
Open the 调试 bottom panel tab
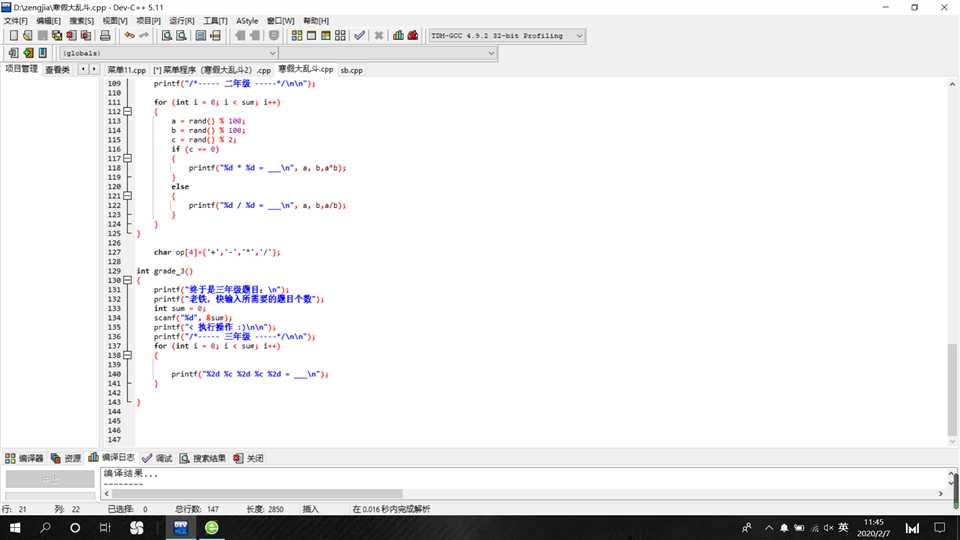157,458
